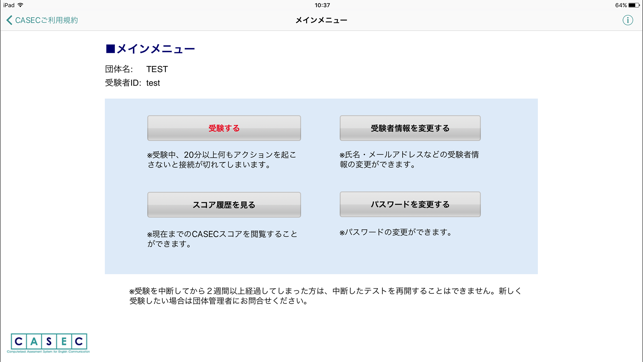Screen dimensions: 643x362
Task: Start the test with 受験する button
Action: (x=224, y=128)
